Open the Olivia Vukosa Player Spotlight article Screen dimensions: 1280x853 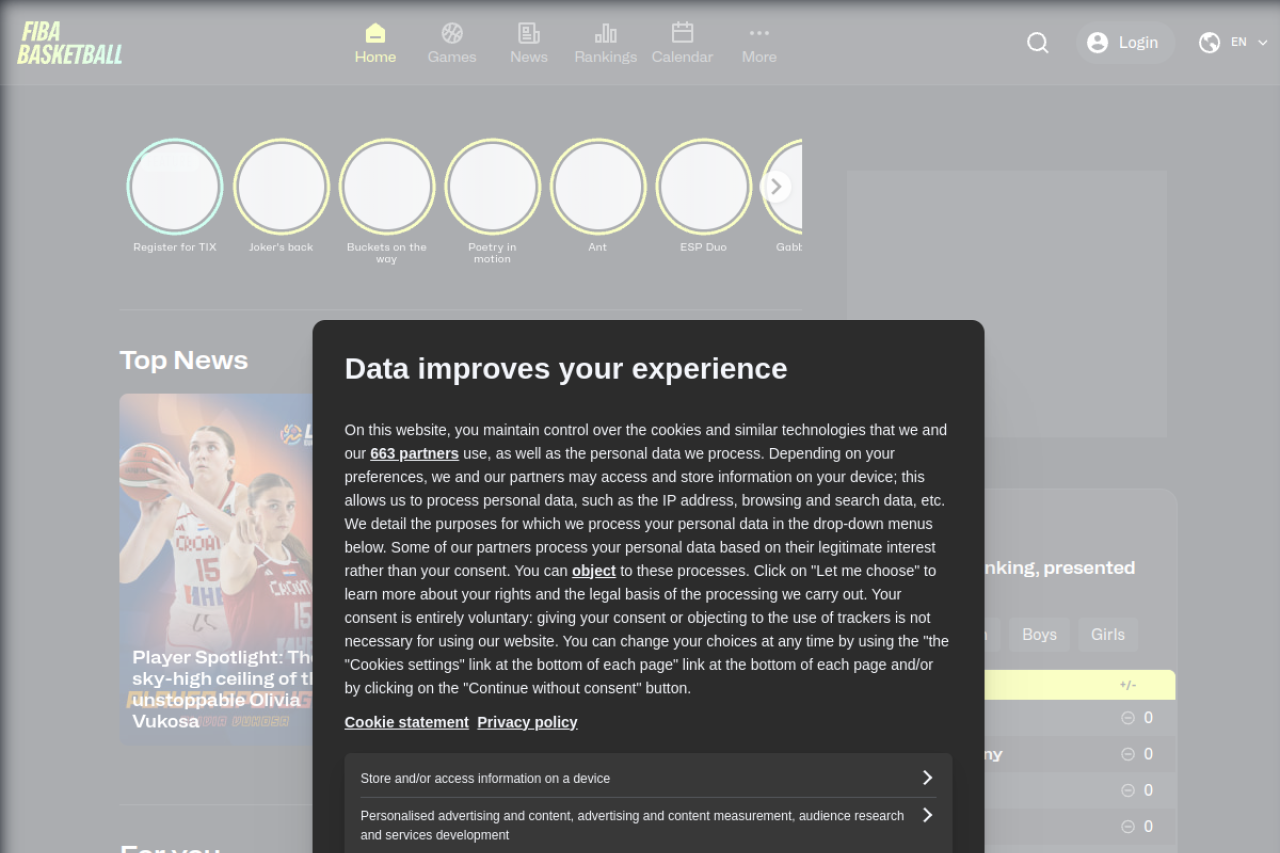[x=216, y=569]
